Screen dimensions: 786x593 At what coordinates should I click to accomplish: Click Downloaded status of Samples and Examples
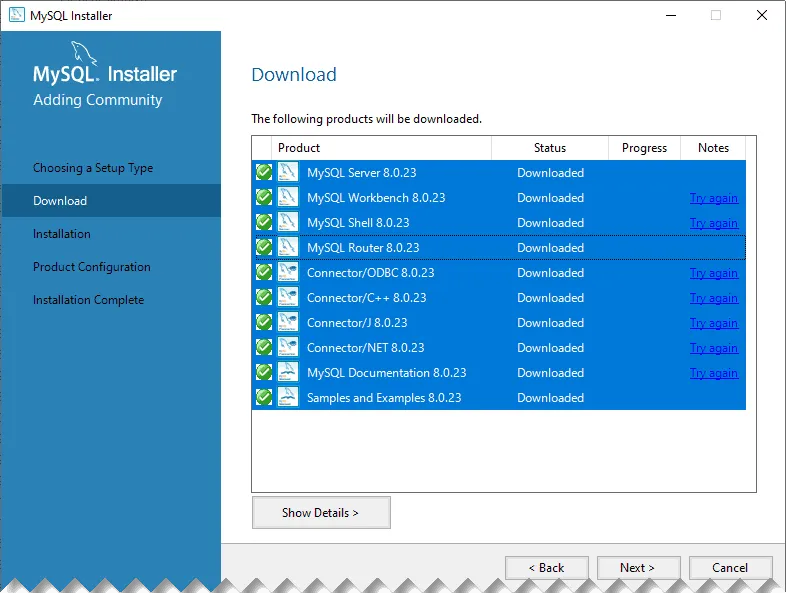(x=550, y=398)
